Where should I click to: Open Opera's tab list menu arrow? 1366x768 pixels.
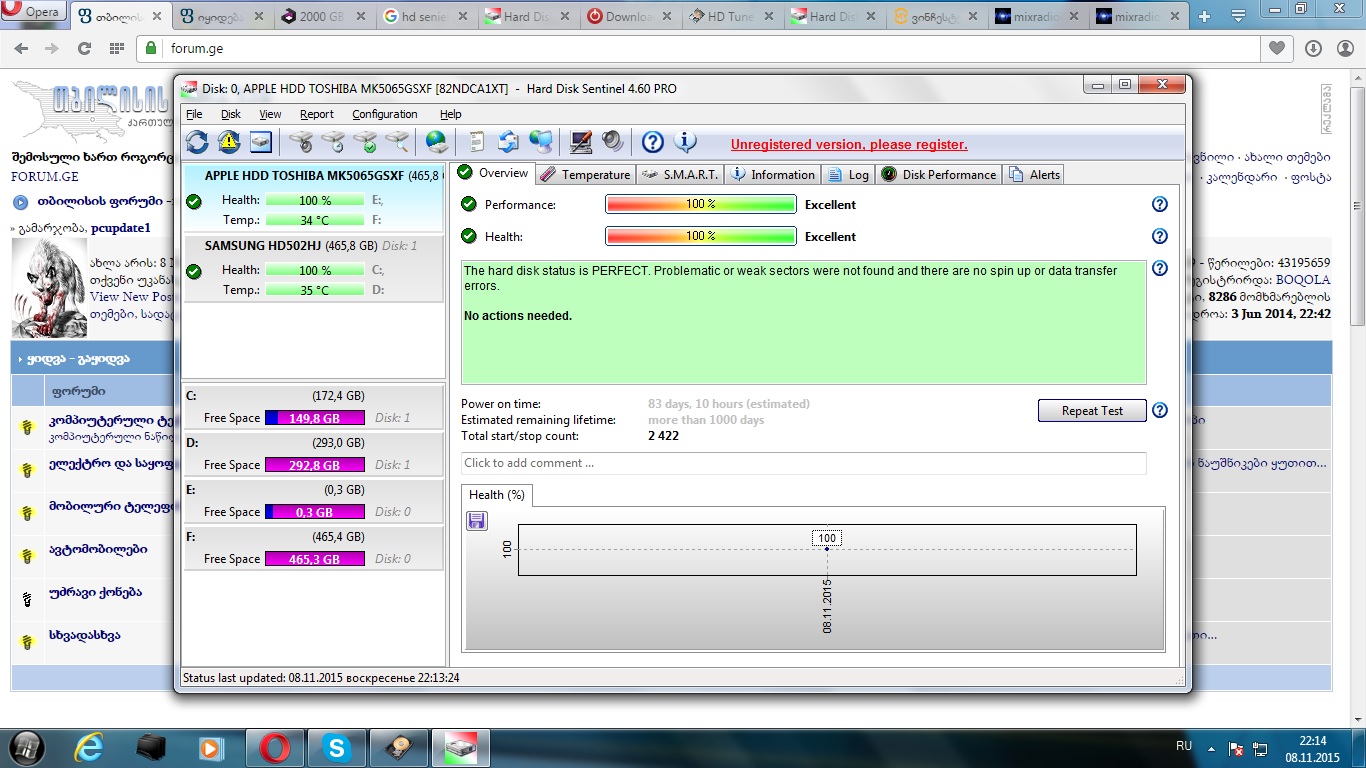pyautogui.click(x=1240, y=14)
